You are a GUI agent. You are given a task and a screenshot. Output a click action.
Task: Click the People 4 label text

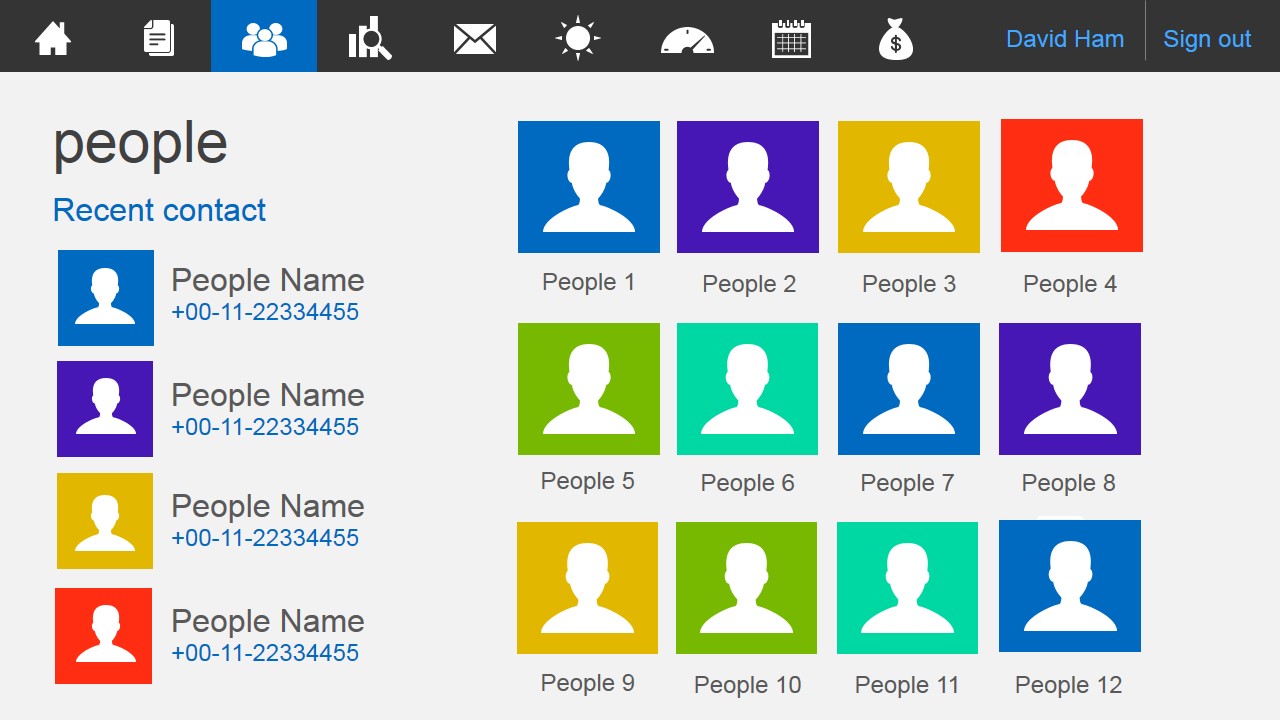tap(1070, 284)
